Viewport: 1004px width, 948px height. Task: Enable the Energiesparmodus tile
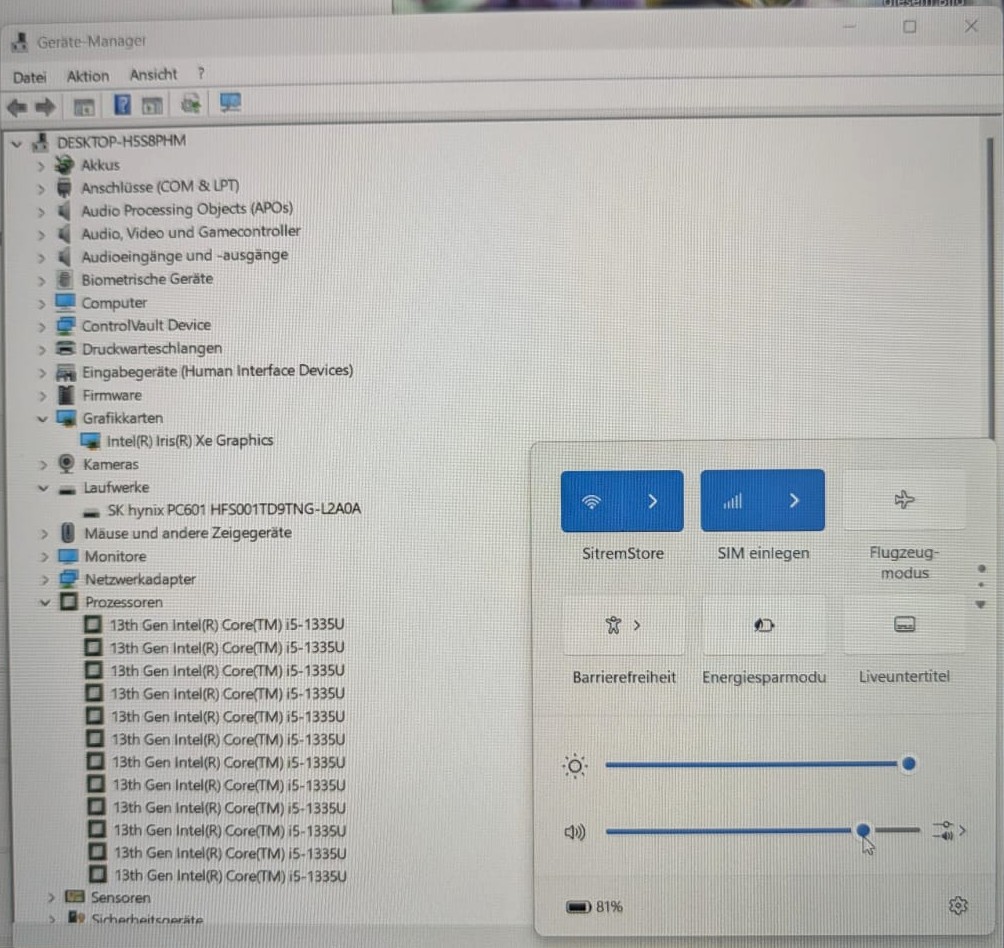click(763, 625)
